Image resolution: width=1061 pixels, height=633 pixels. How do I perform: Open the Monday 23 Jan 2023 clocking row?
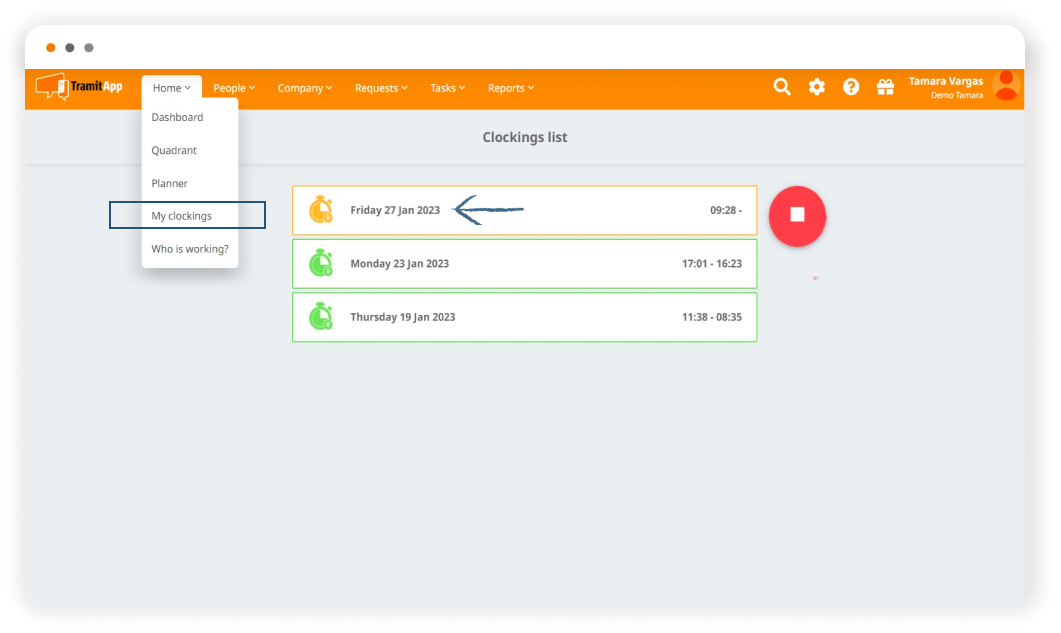click(524, 264)
